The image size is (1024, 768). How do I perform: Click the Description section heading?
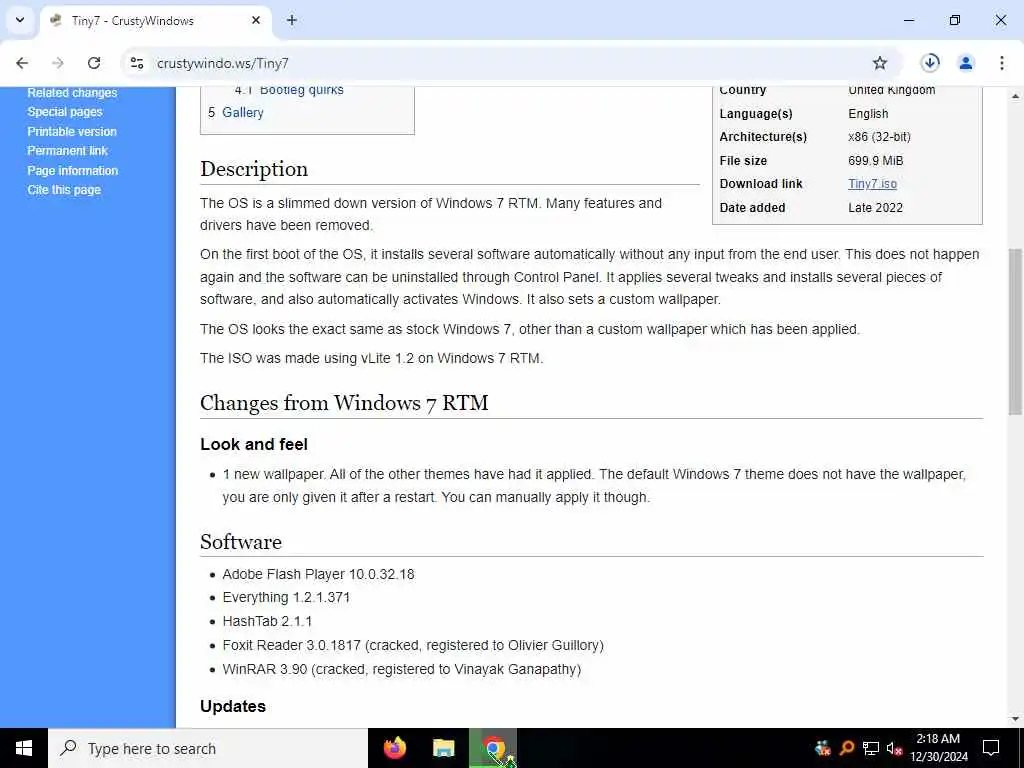(x=254, y=169)
